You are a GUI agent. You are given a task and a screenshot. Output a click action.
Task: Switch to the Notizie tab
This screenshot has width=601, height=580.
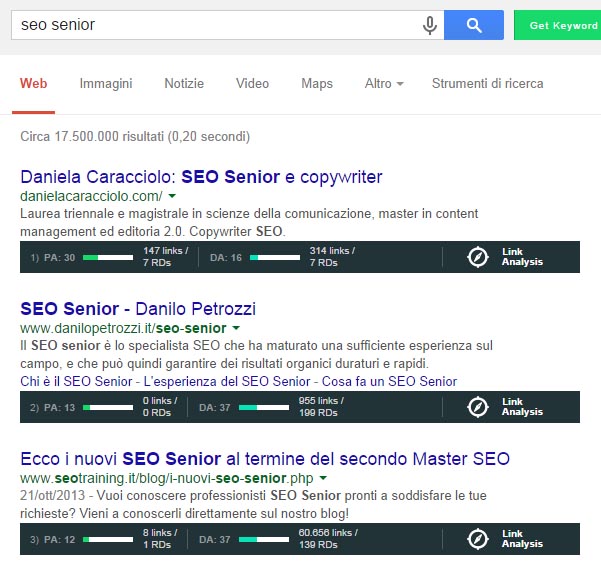tap(184, 84)
